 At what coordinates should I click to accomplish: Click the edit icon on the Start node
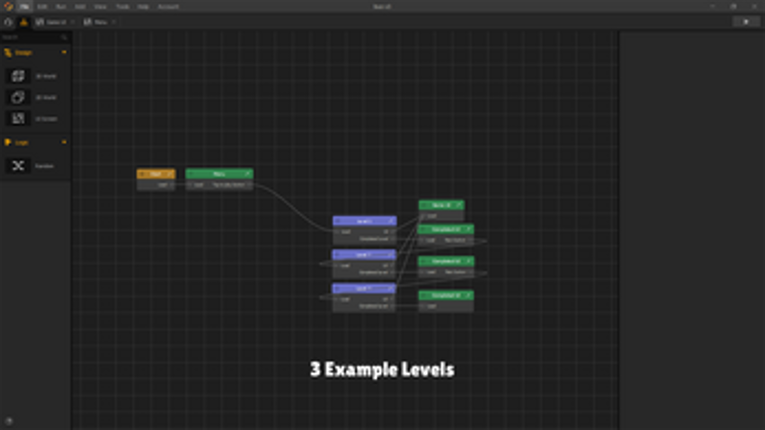pyautogui.click(x=170, y=174)
